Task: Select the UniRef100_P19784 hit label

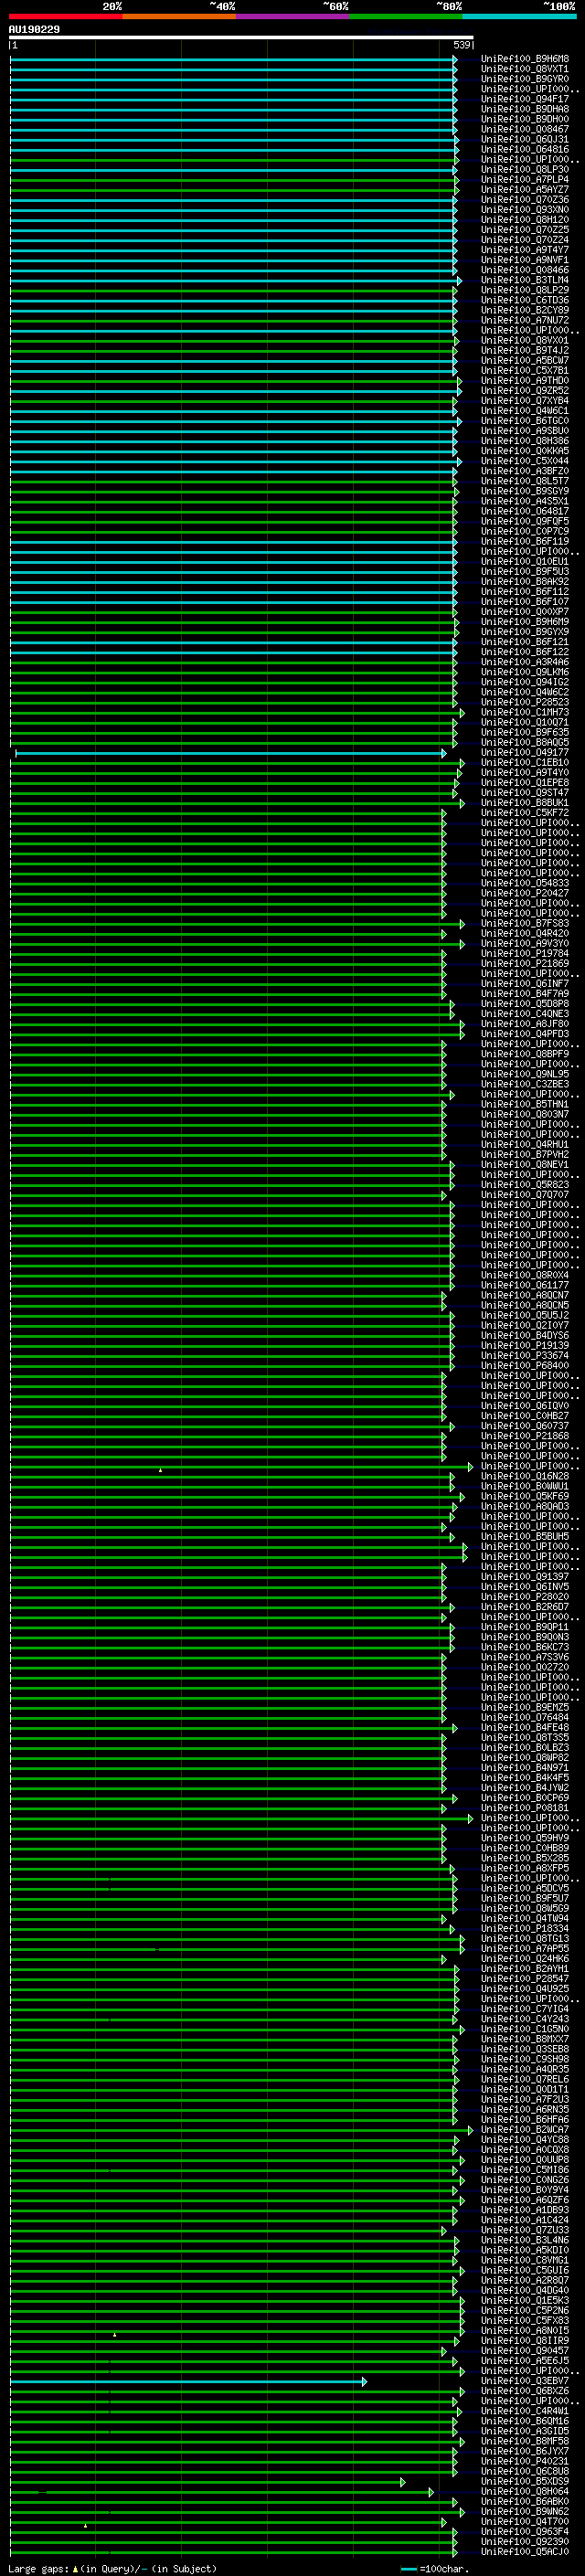Action: click(525, 953)
